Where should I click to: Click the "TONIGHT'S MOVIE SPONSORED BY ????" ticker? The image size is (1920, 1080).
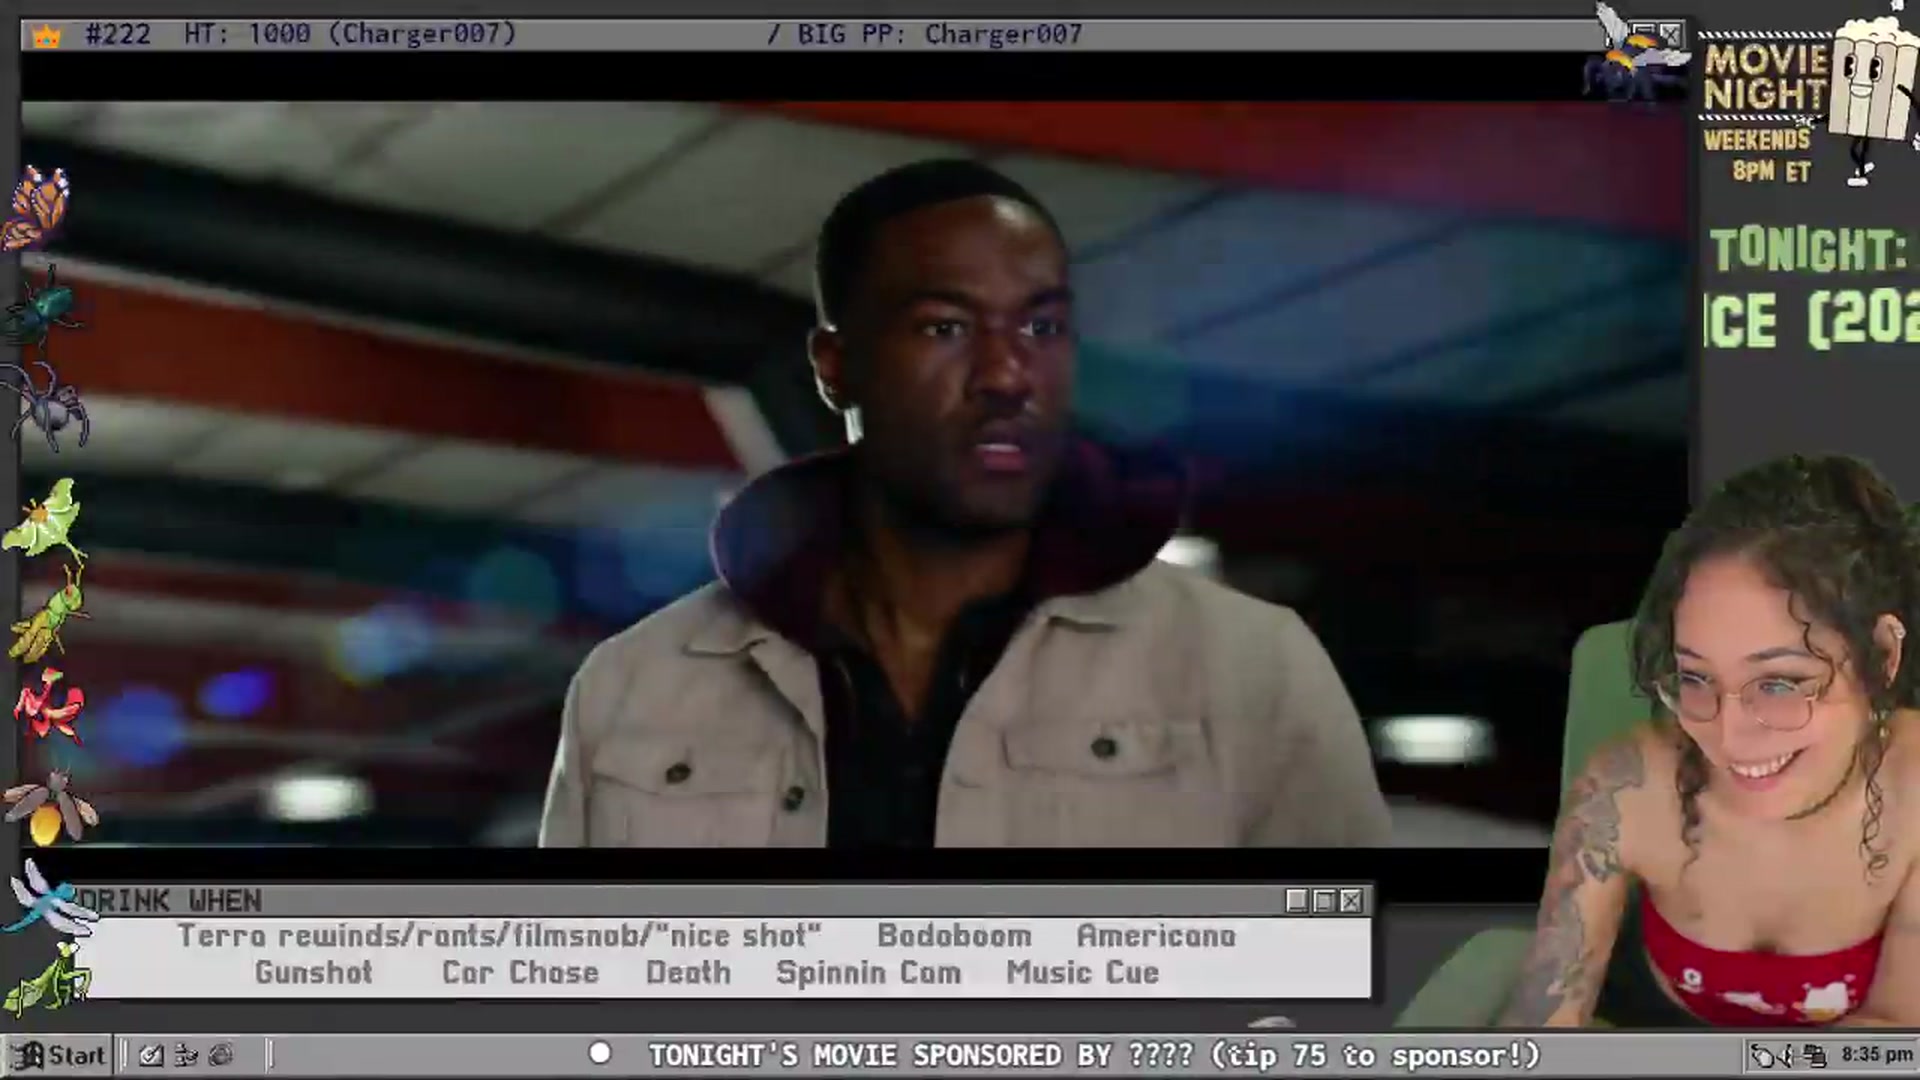coord(920,1055)
